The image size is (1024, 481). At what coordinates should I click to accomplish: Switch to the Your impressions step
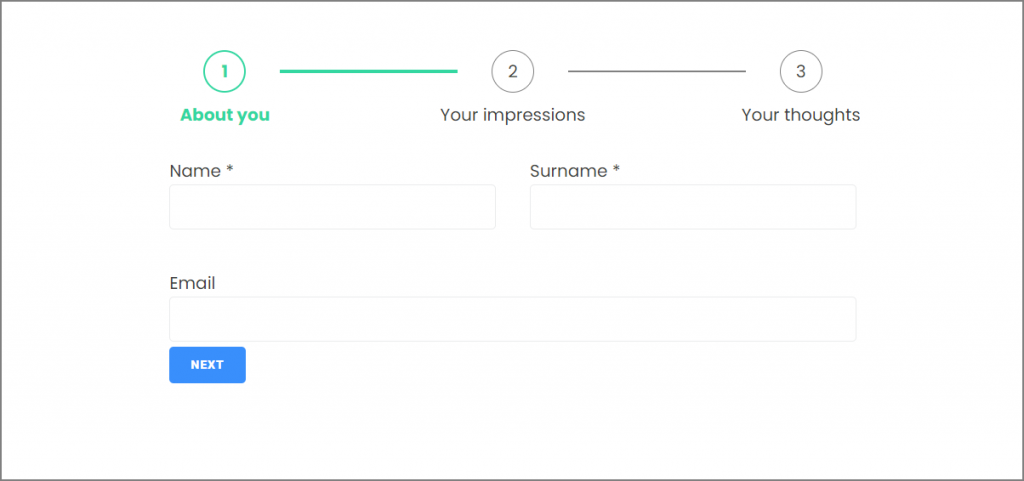coord(512,115)
